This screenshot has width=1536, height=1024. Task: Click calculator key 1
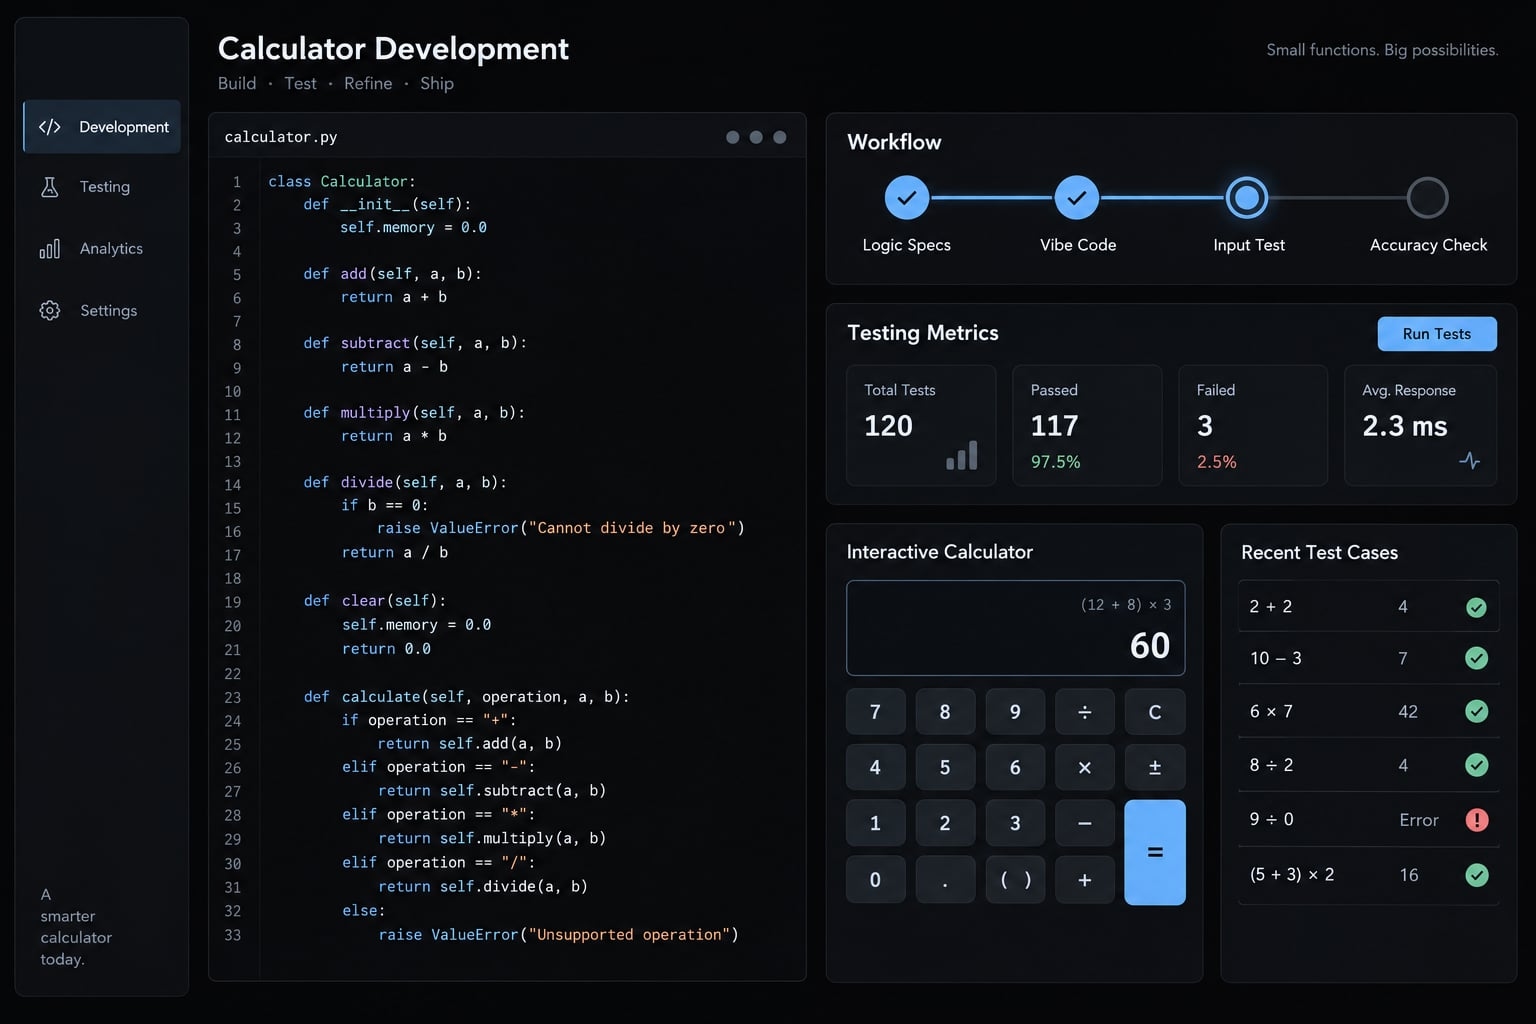[875, 824]
